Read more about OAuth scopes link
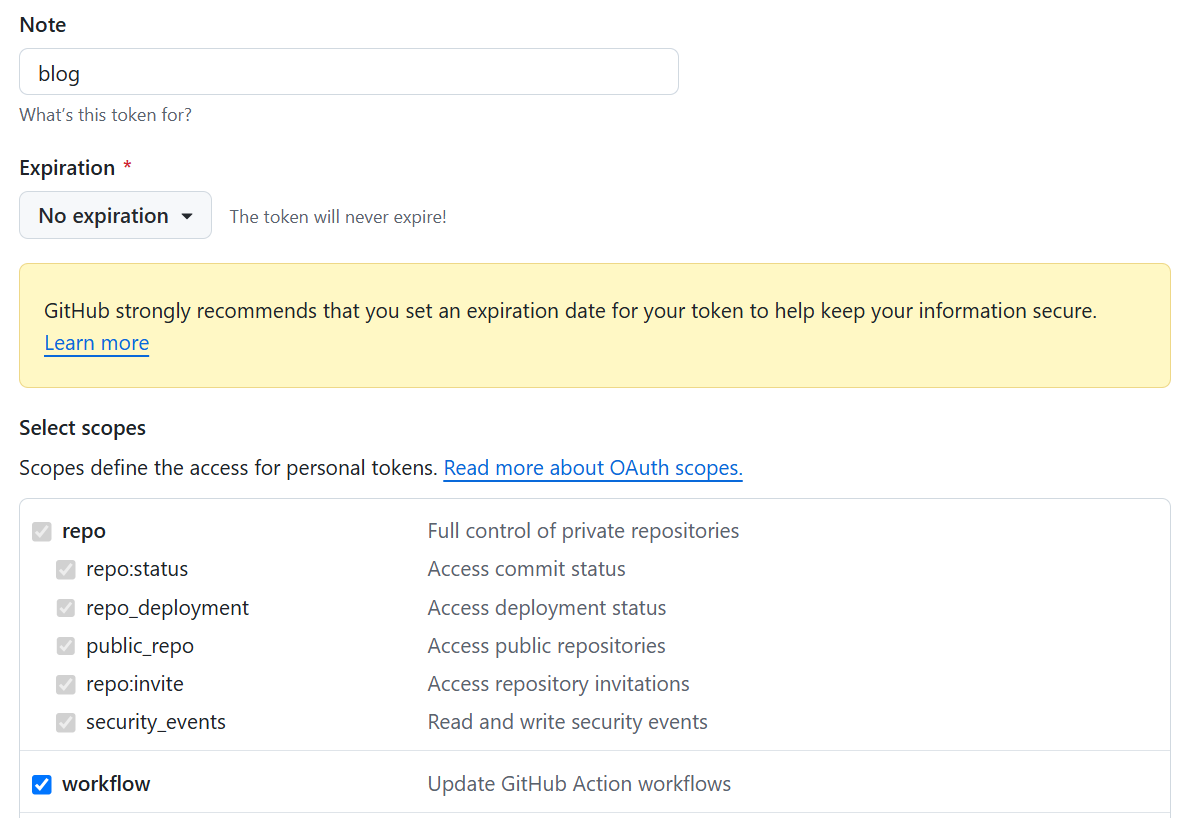Image resolution: width=1185 pixels, height=818 pixels. (x=593, y=468)
